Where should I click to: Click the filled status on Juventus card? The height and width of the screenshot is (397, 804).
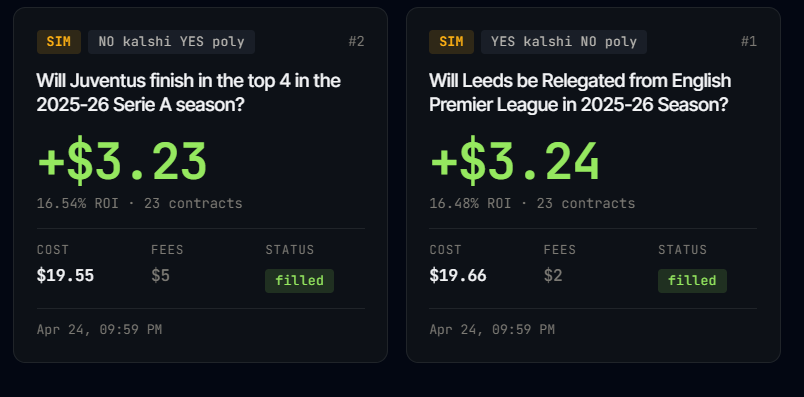[x=299, y=281]
